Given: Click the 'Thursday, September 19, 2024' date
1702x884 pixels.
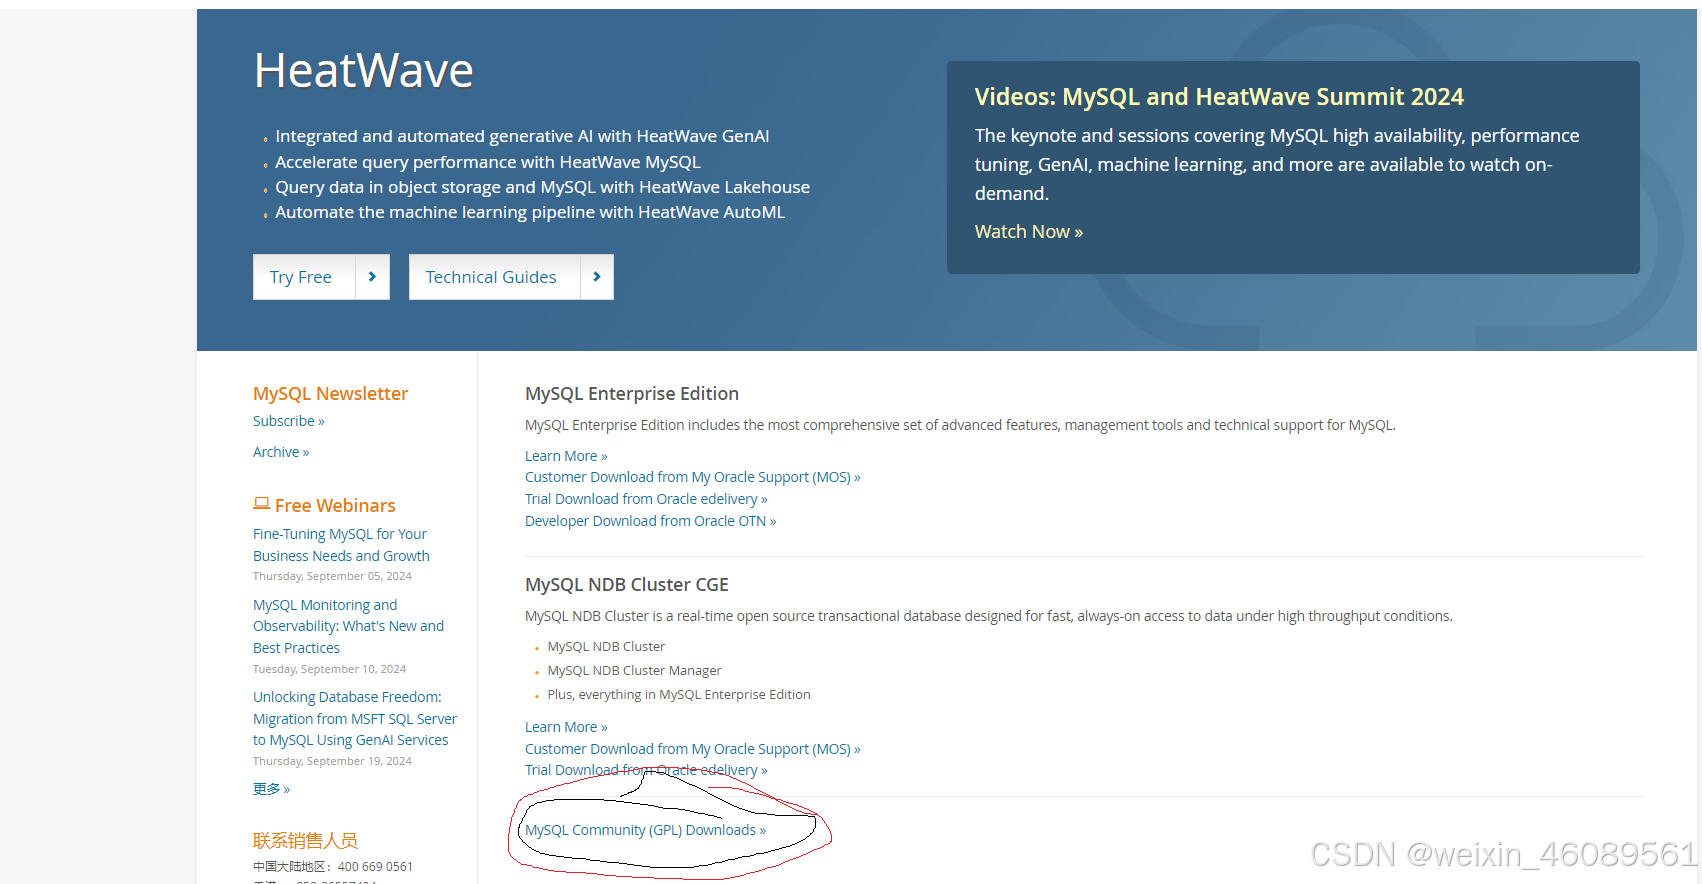Looking at the screenshot, I should click(332, 761).
